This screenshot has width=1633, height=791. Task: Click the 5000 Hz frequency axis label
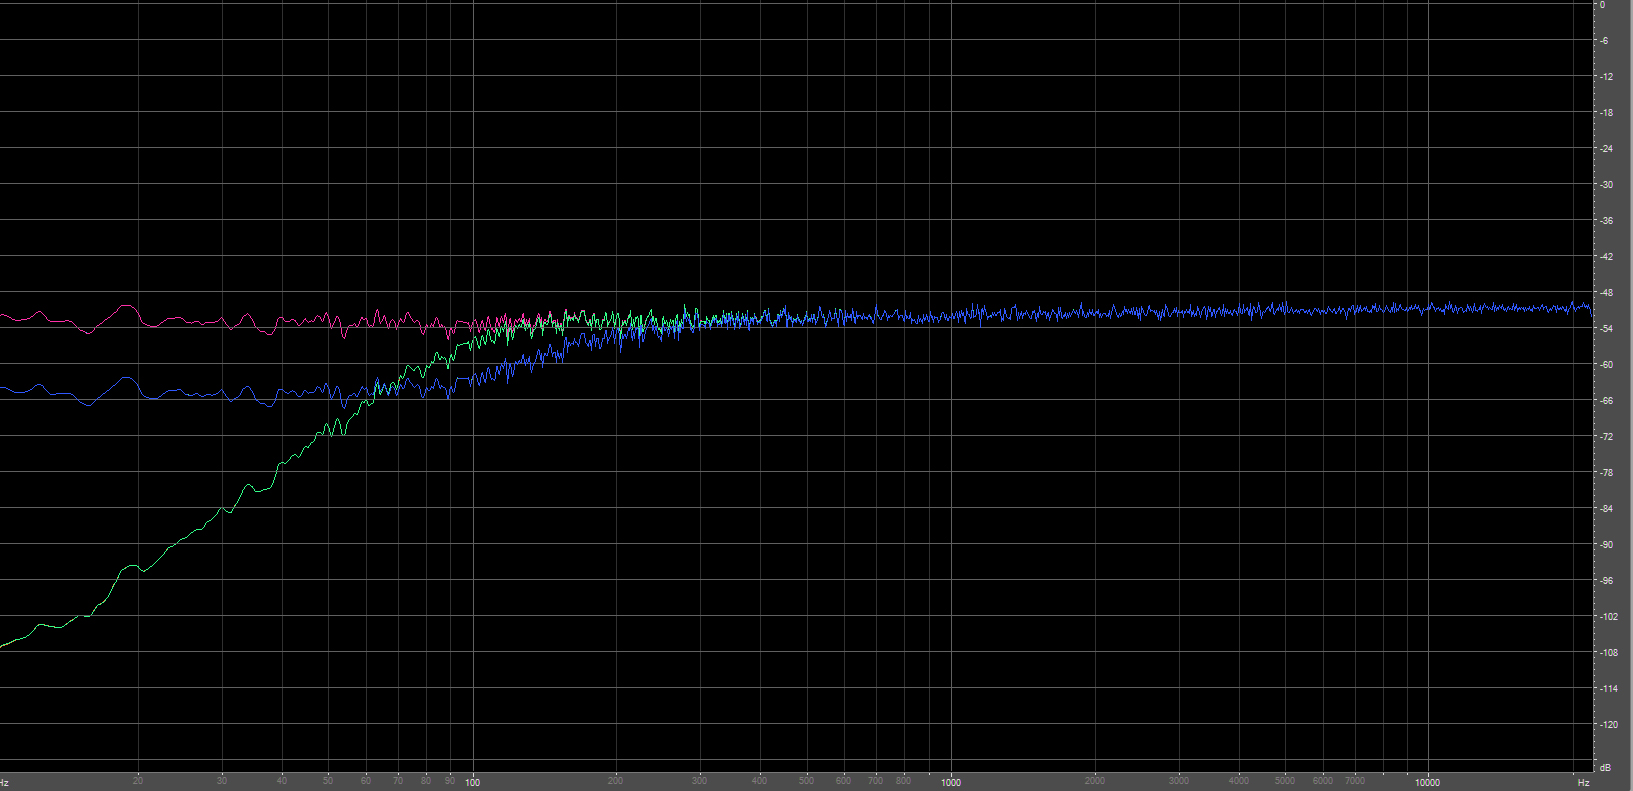coord(1284,781)
